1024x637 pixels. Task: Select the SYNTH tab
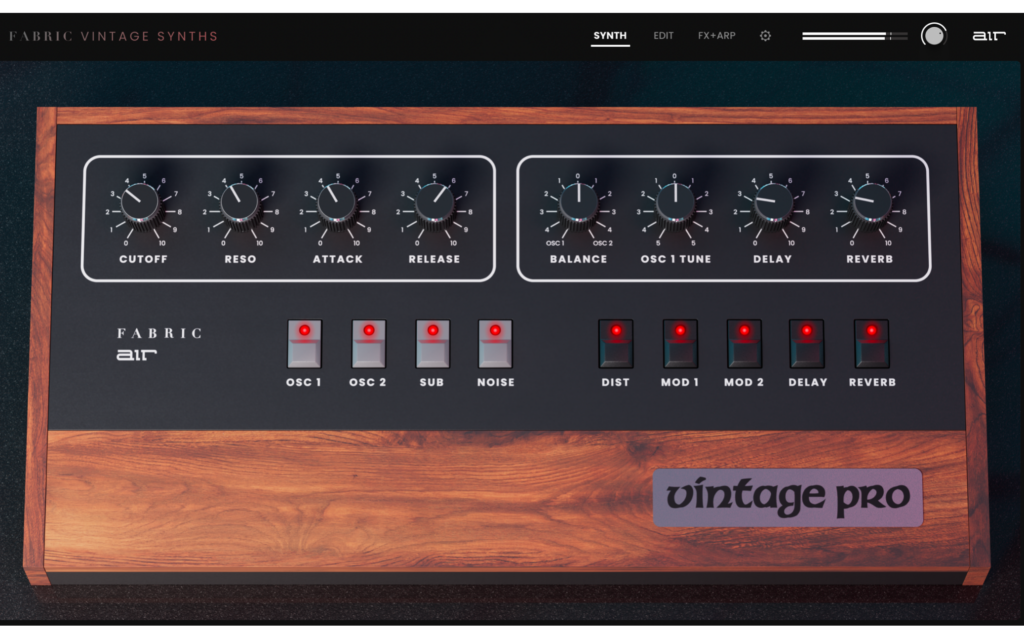[x=610, y=35]
